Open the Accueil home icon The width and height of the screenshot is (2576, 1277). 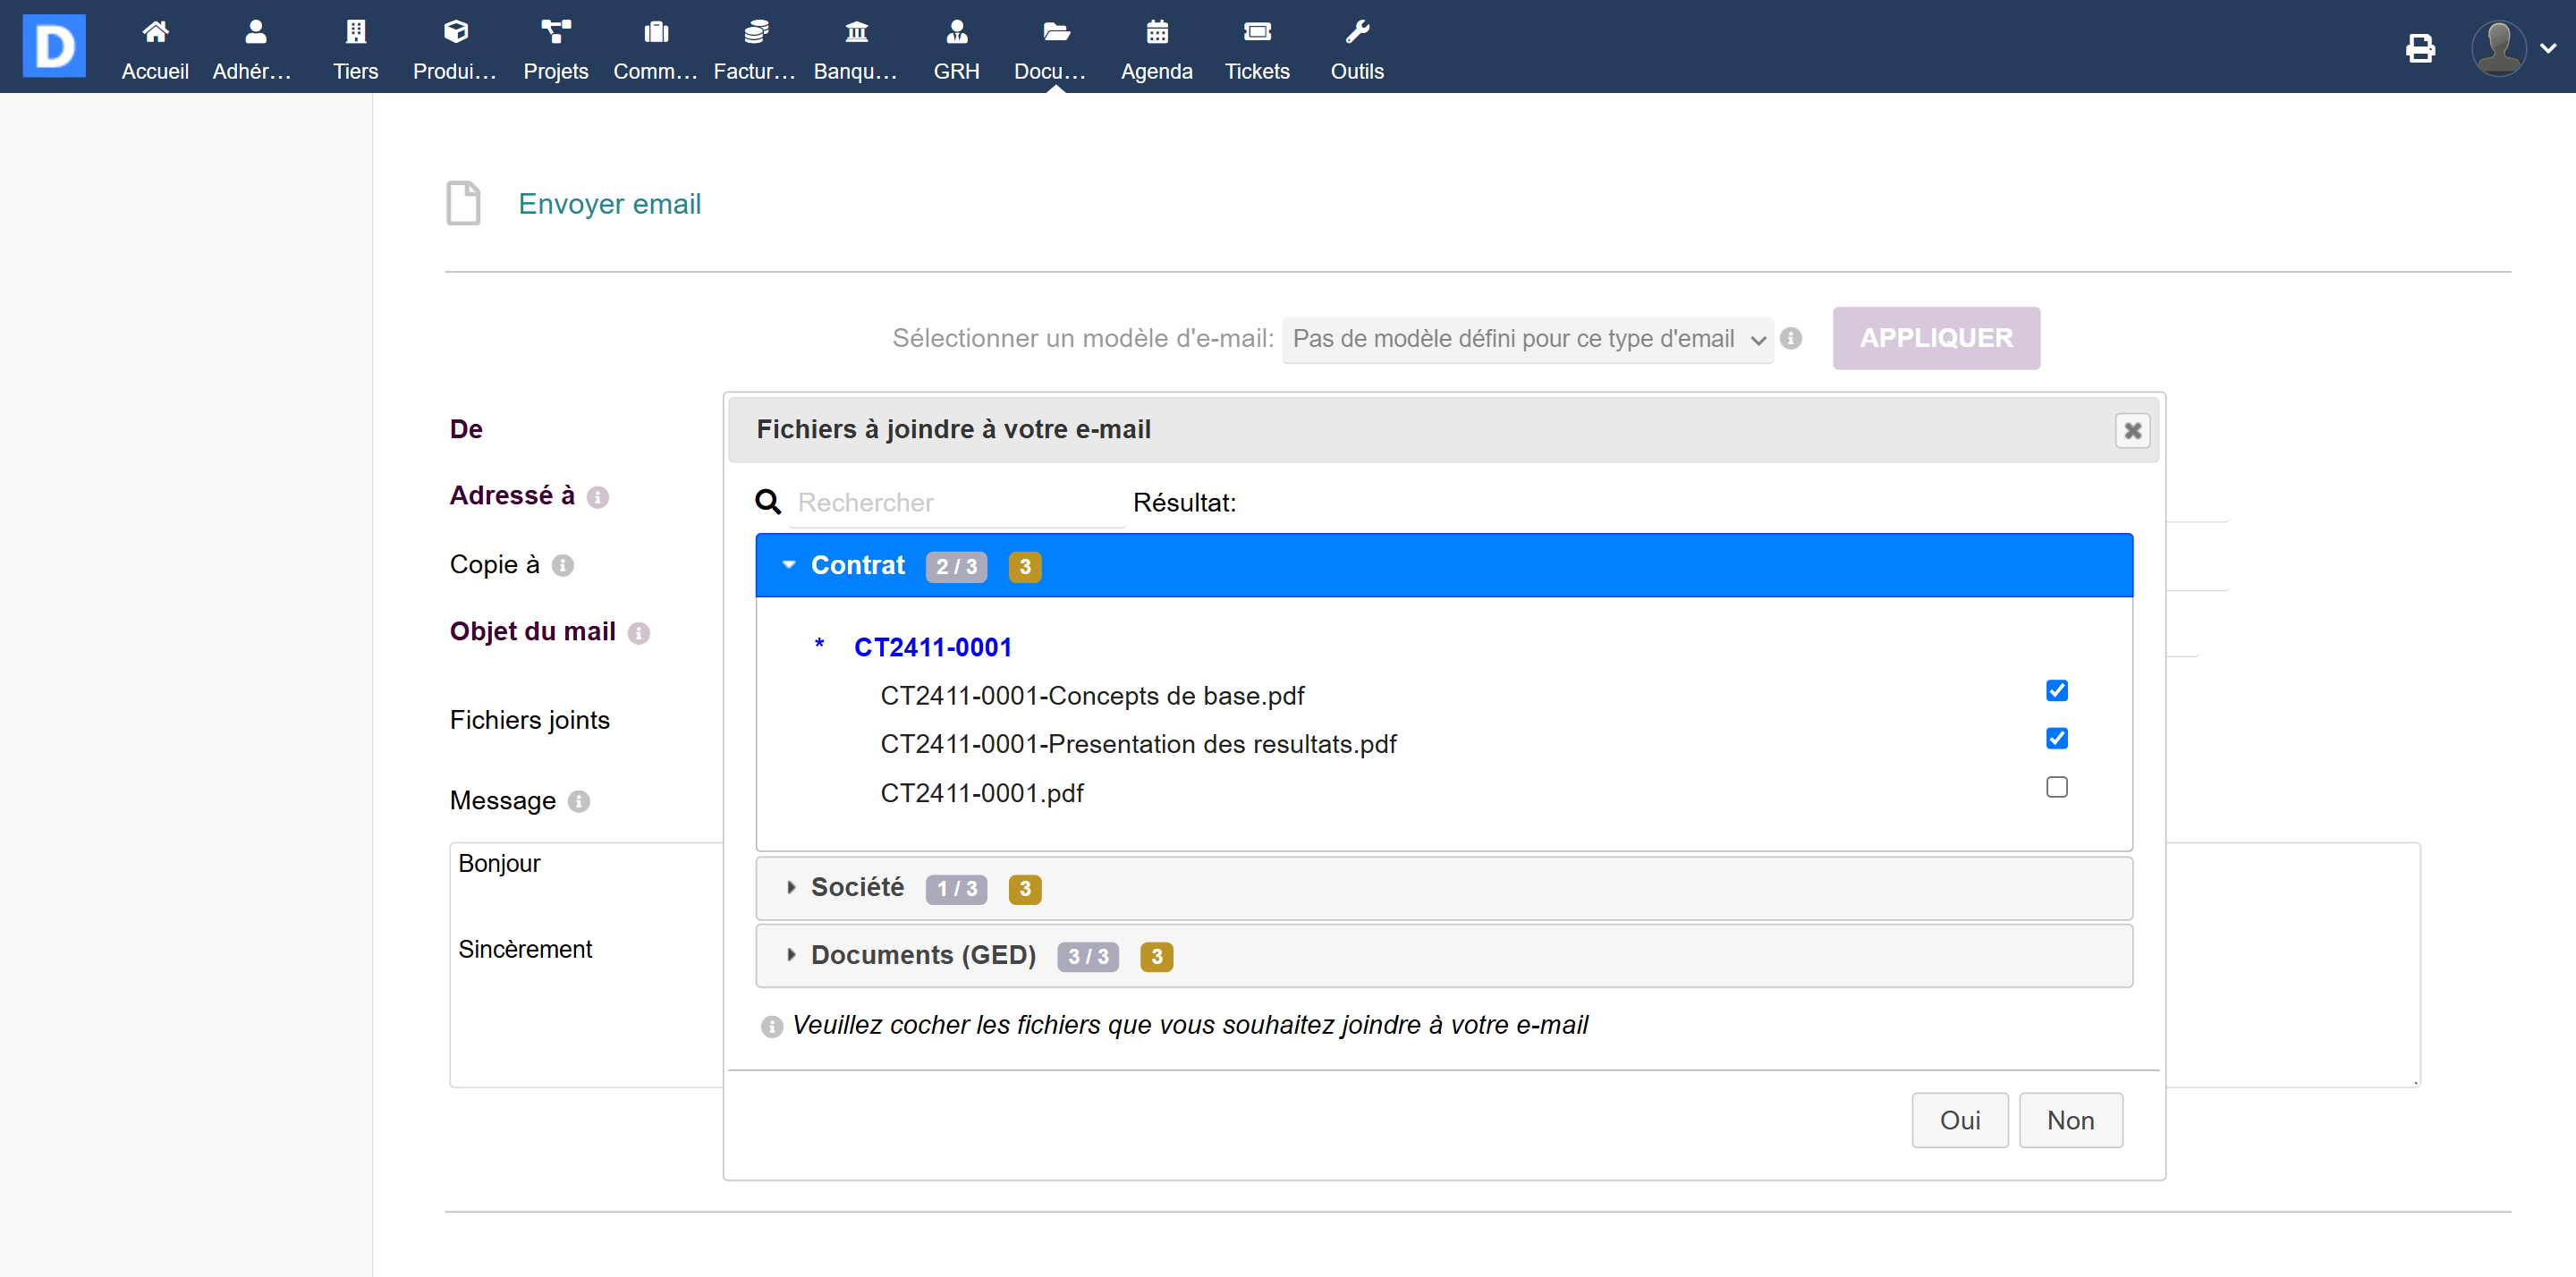tap(155, 32)
